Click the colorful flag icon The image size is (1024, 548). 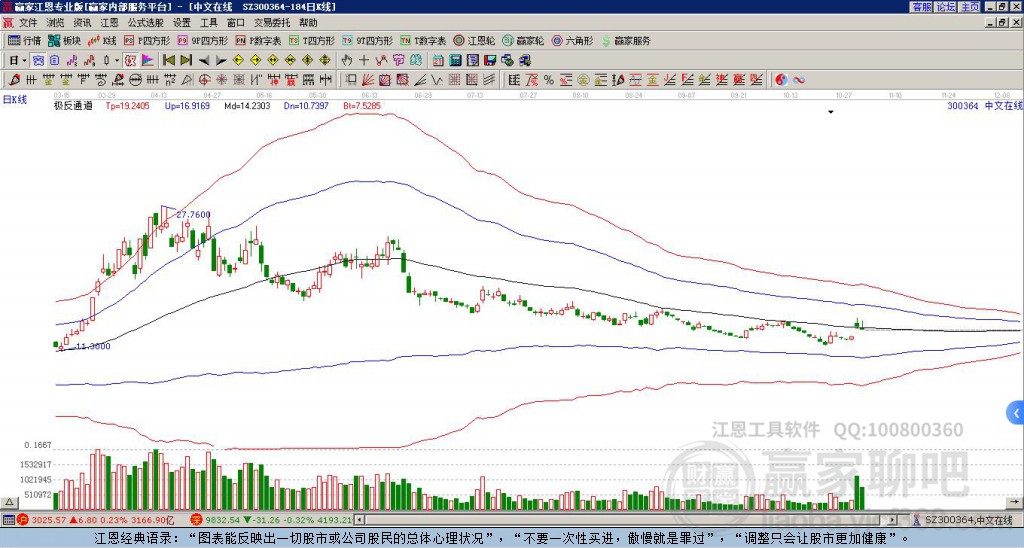[148, 61]
